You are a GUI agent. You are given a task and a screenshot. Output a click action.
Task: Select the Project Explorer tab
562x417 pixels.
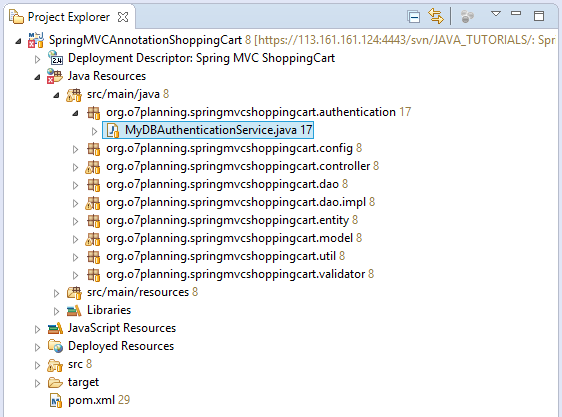(69, 17)
